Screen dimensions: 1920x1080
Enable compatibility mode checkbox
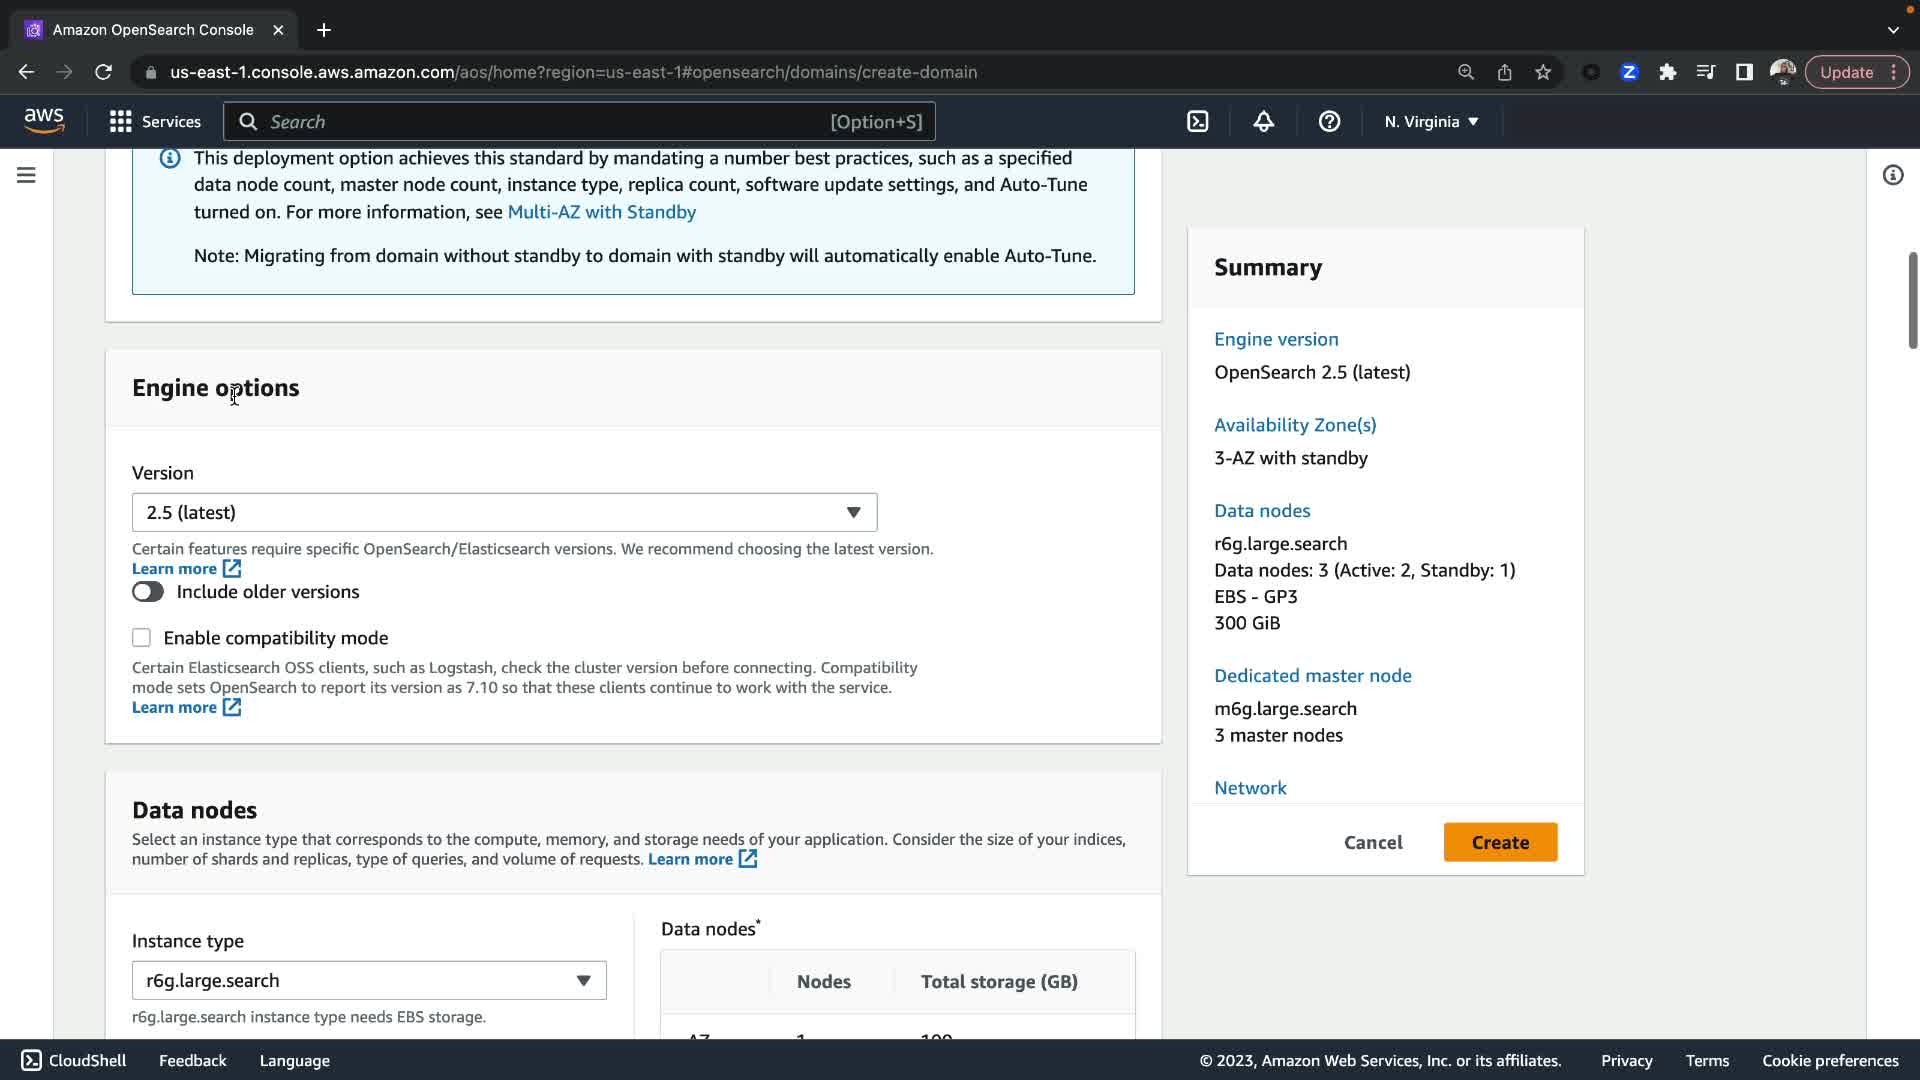tap(142, 638)
